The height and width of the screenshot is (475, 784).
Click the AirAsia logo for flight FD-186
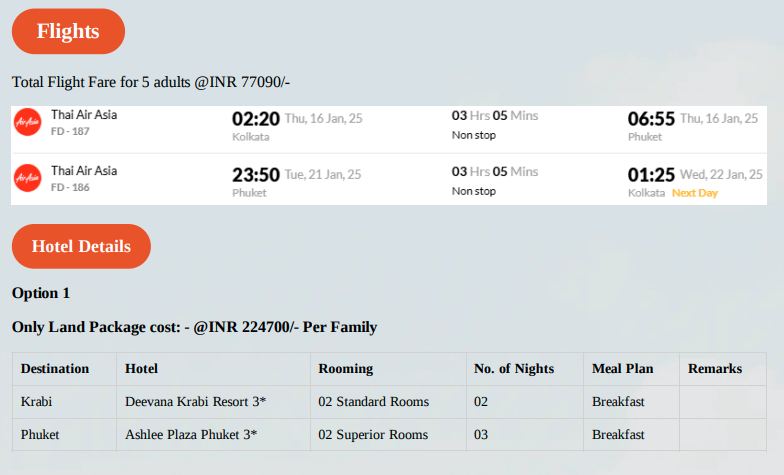[x=28, y=178]
